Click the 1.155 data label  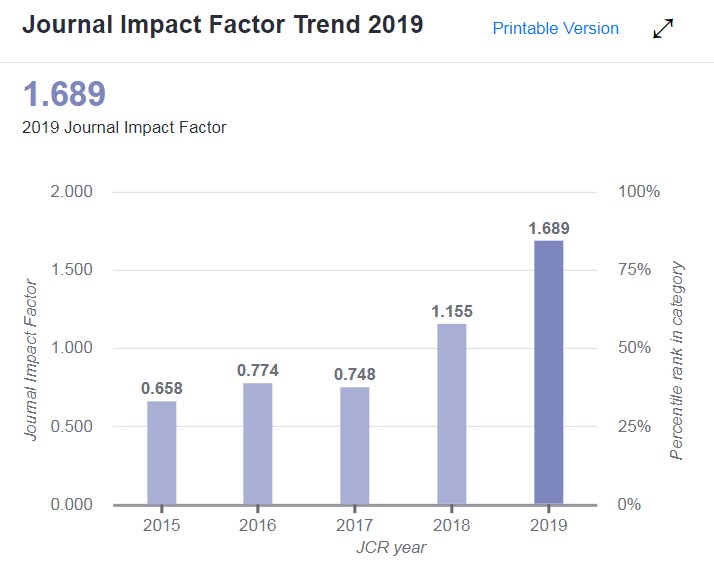[x=452, y=311]
